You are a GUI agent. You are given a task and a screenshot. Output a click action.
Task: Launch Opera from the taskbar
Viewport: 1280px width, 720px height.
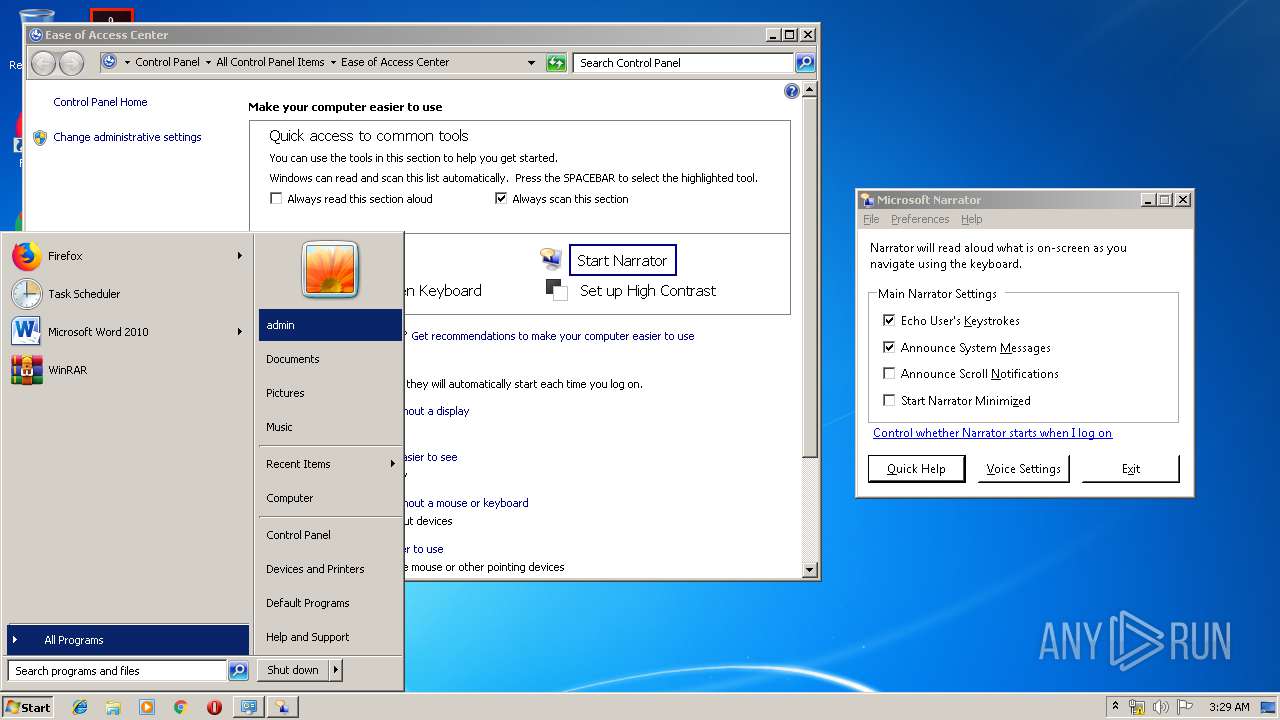214,707
